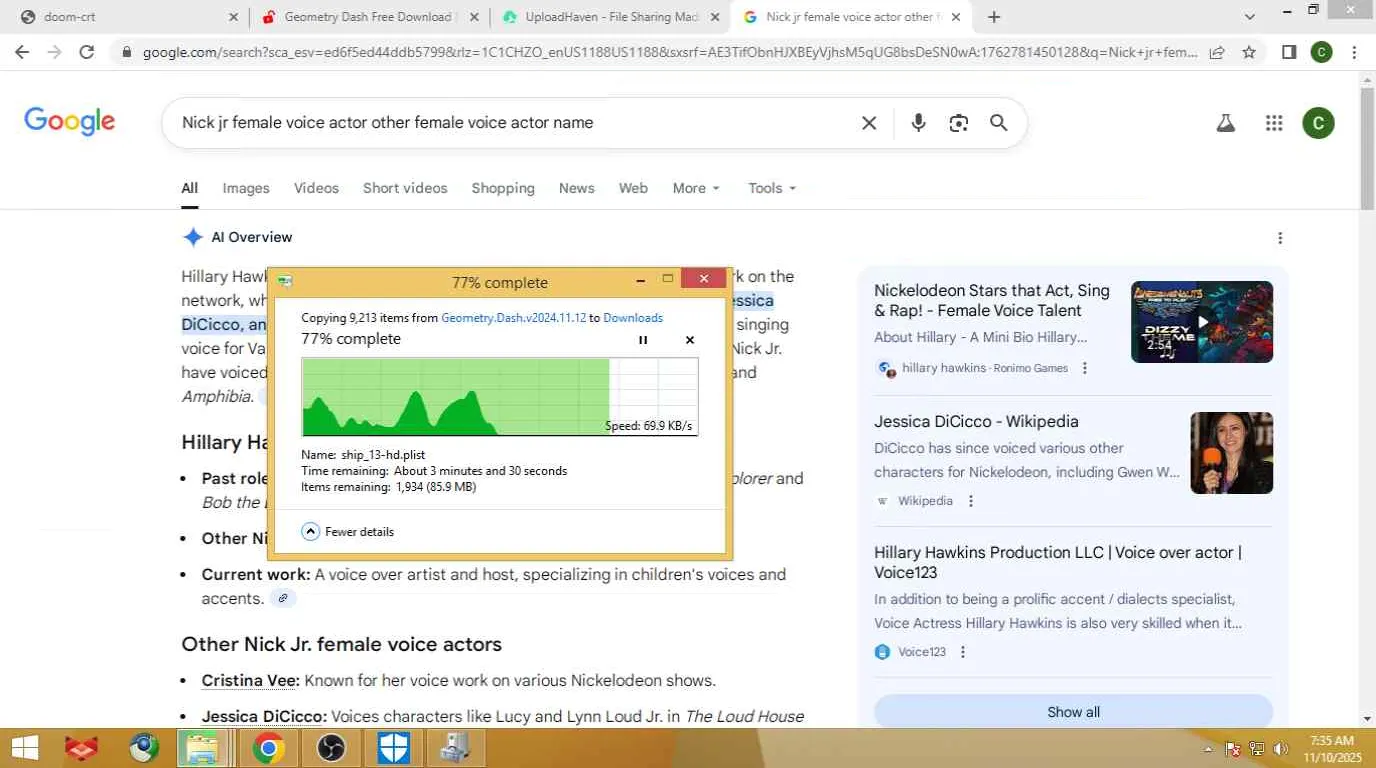Share this page from the address bar
Screen dimensions: 1376x768
point(1217,52)
